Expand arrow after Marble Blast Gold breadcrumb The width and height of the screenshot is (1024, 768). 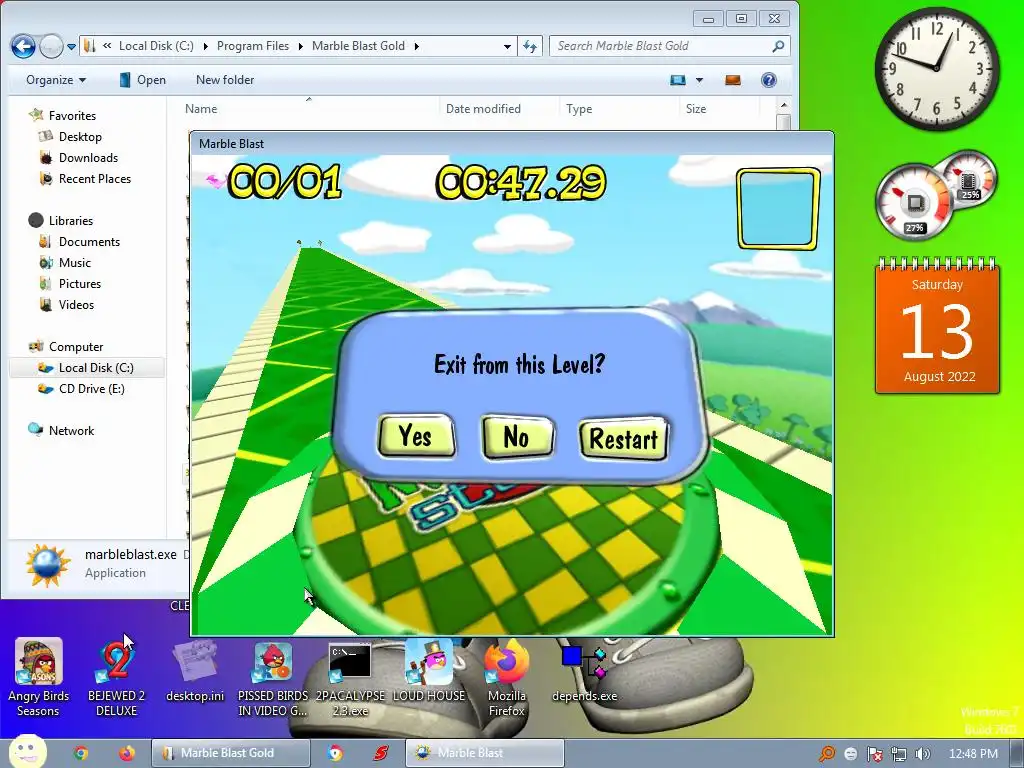(x=416, y=46)
